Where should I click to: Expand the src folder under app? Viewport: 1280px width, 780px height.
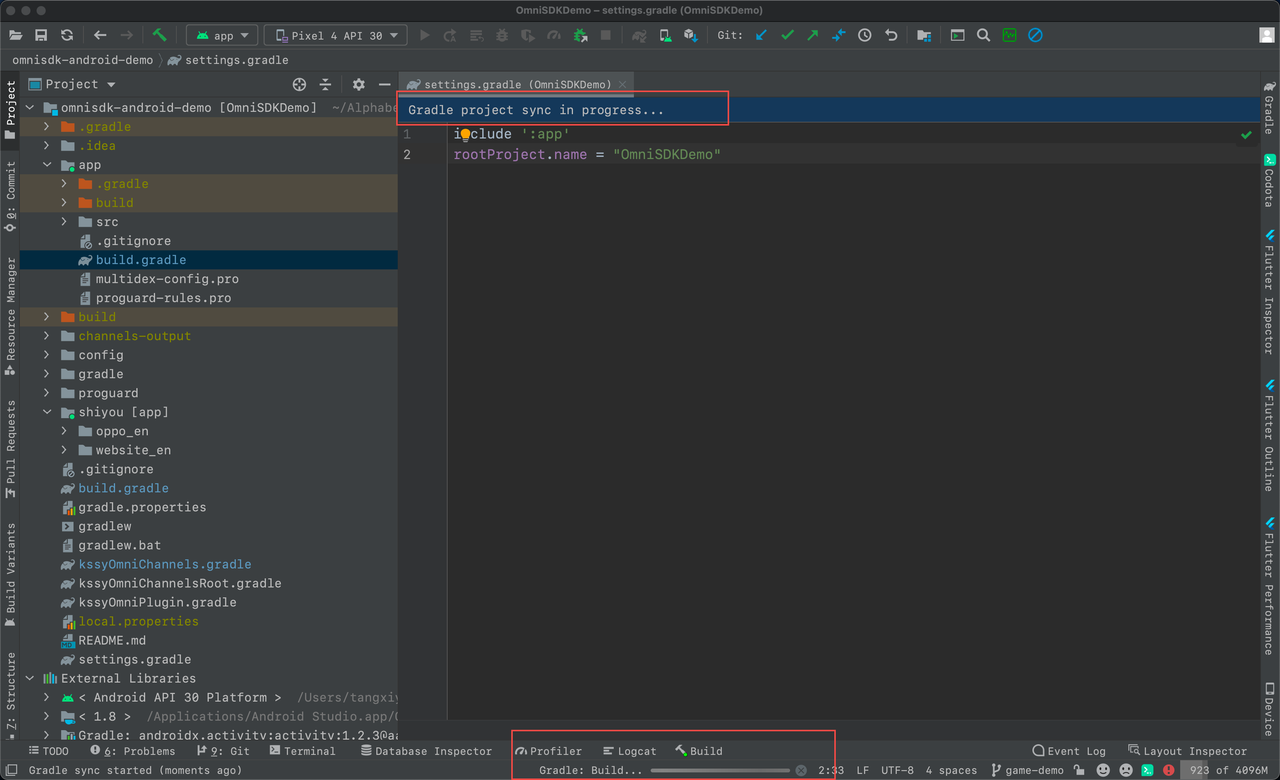point(64,221)
